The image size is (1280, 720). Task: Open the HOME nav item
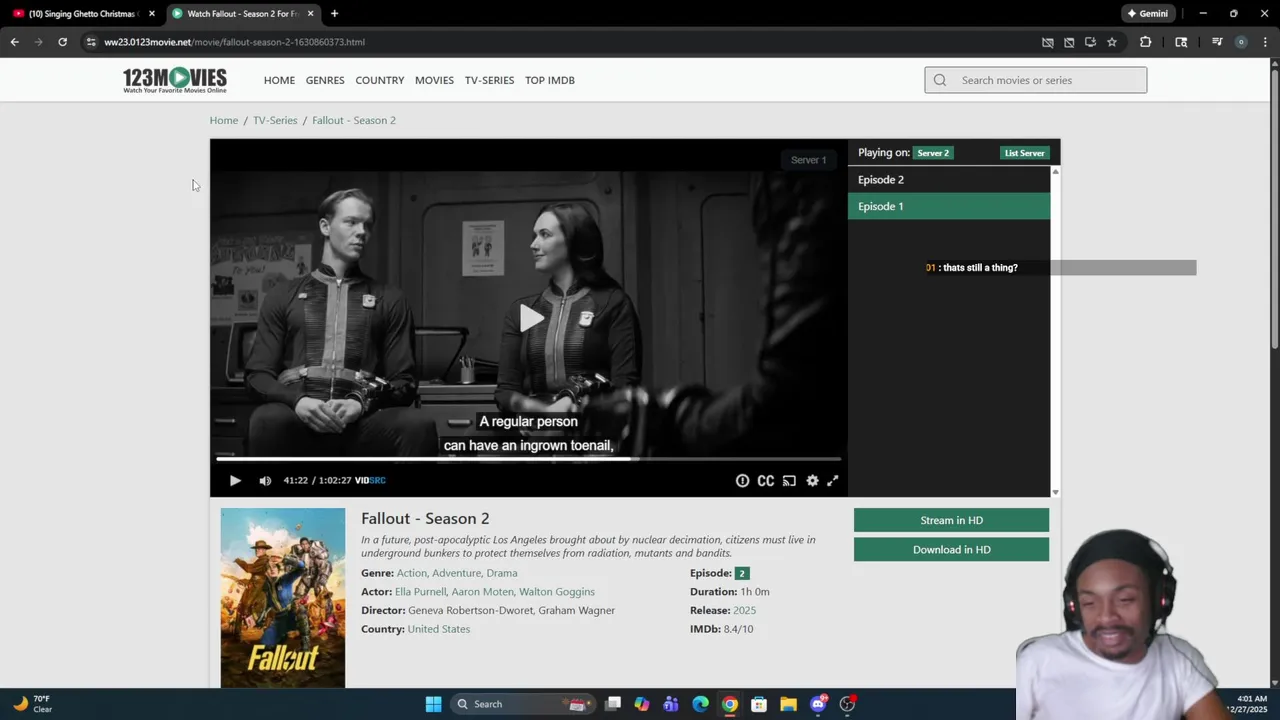(279, 80)
